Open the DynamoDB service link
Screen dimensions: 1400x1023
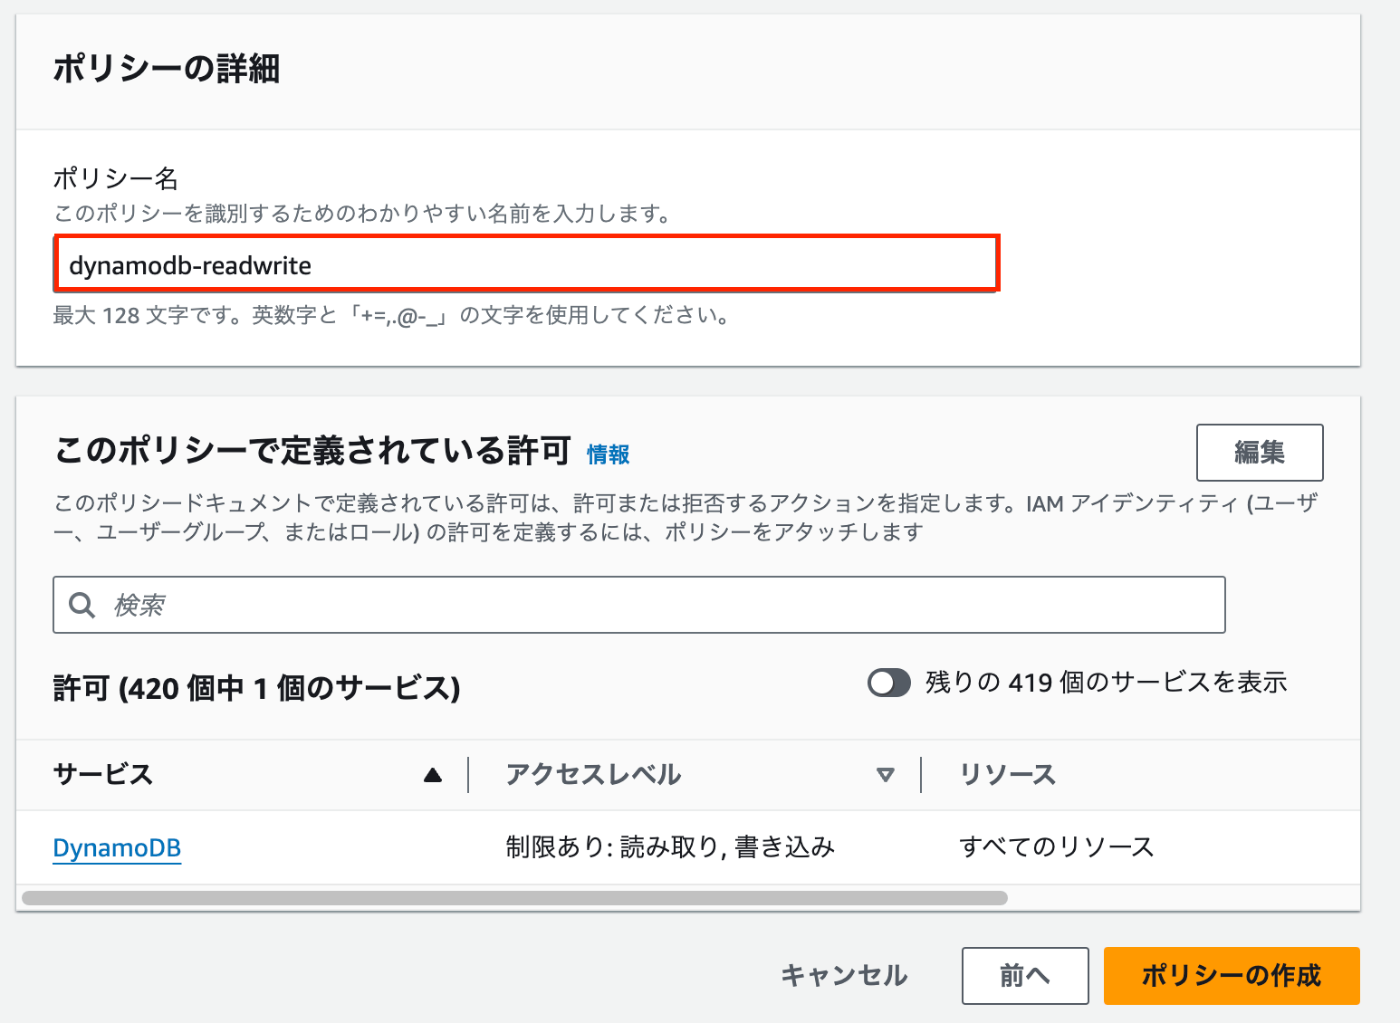[117, 848]
